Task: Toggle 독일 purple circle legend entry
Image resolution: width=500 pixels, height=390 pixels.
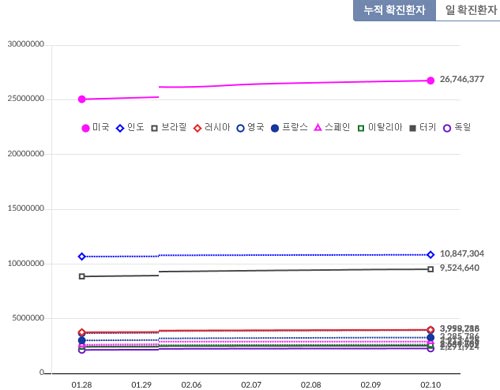Action: [x=447, y=128]
